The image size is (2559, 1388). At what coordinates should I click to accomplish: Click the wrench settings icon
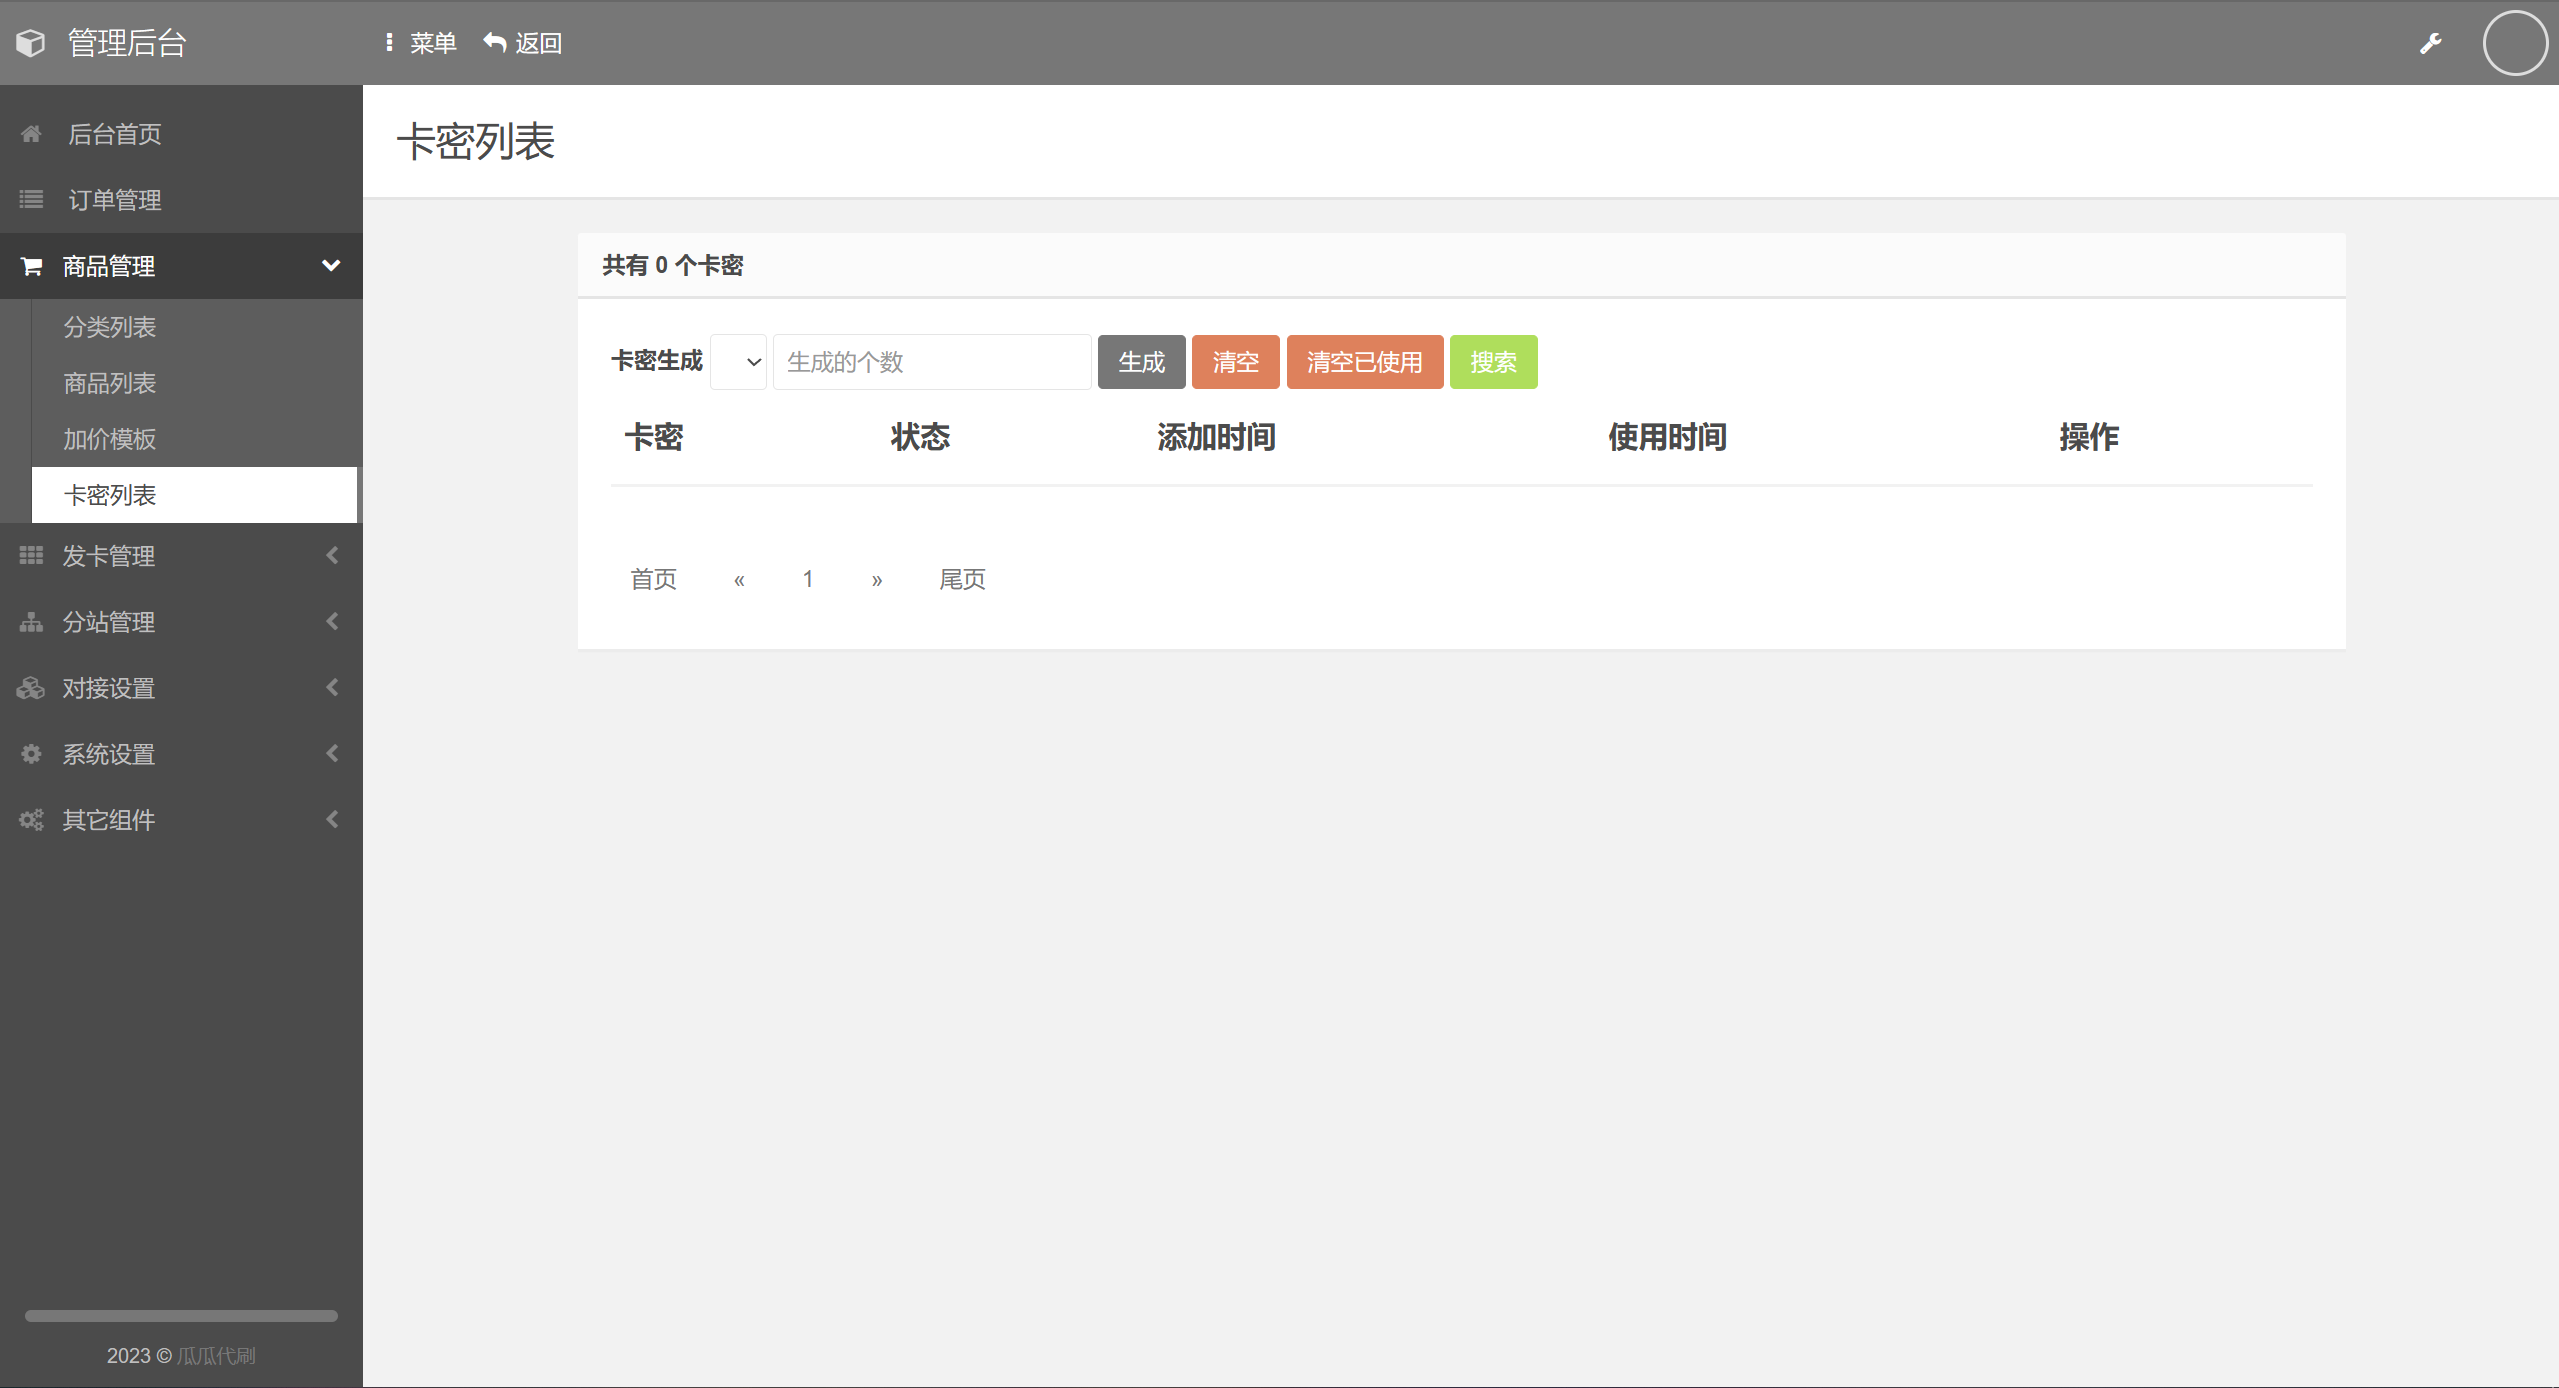(2430, 43)
